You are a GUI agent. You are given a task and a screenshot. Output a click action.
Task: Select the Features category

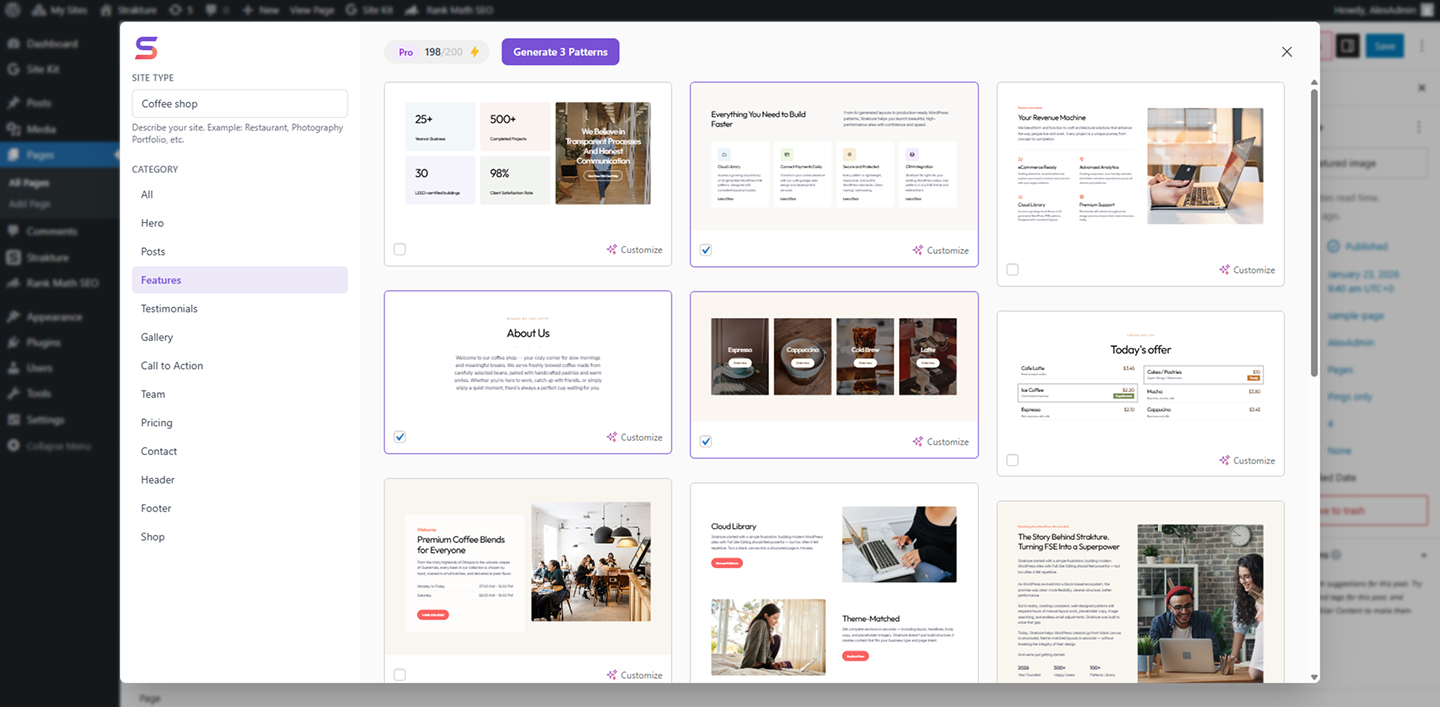pyautogui.click(x=240, y=280)
